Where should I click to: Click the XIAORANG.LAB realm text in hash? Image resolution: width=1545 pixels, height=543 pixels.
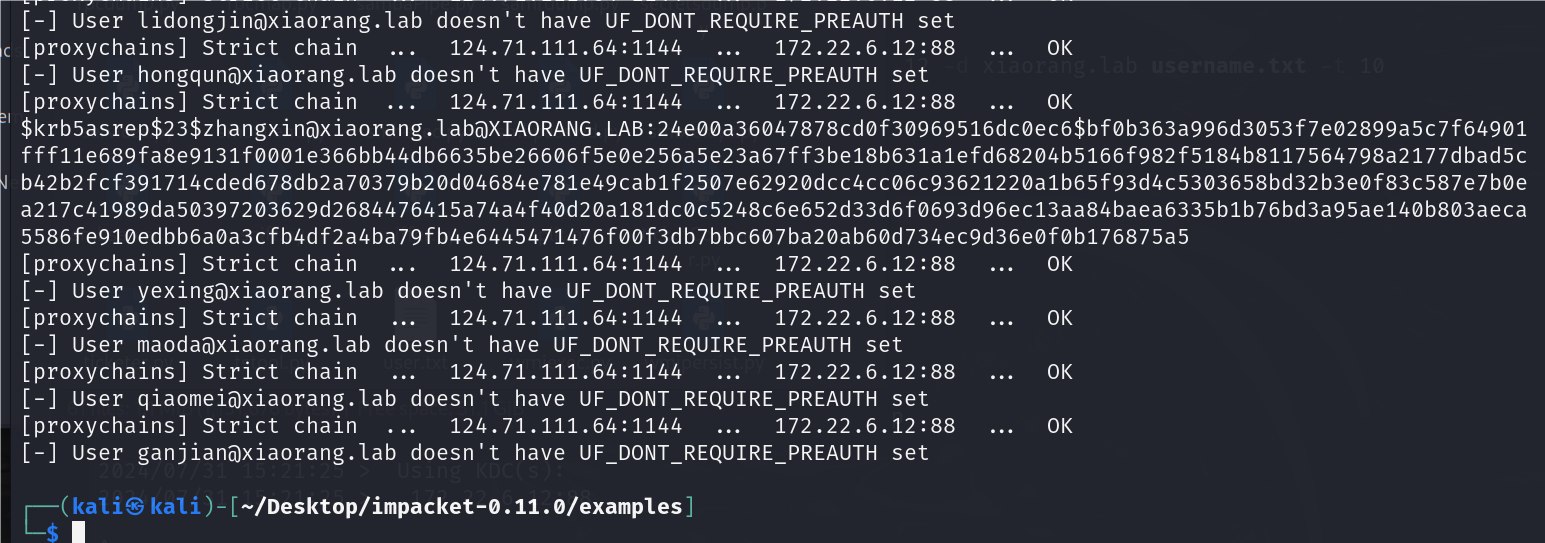[x=571, y=129]
